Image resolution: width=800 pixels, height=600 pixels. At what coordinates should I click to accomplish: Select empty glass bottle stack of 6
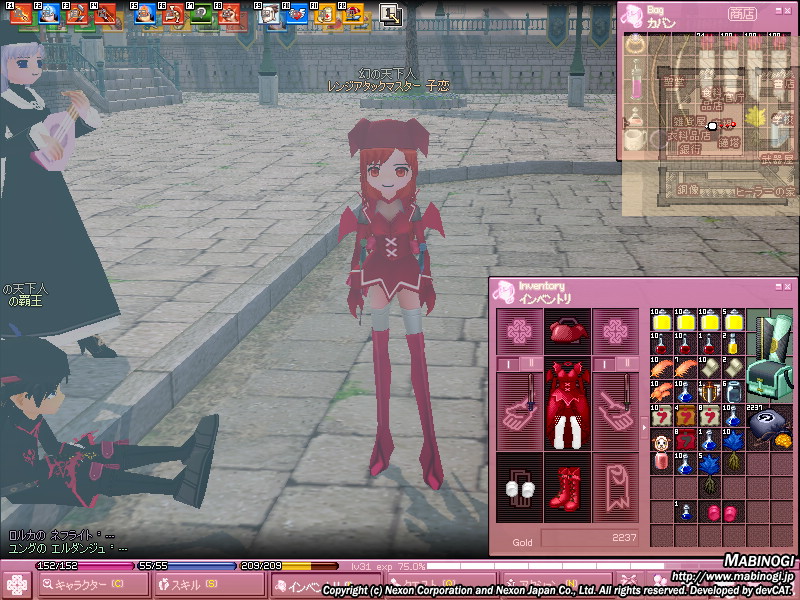click(x=733, y=392)
